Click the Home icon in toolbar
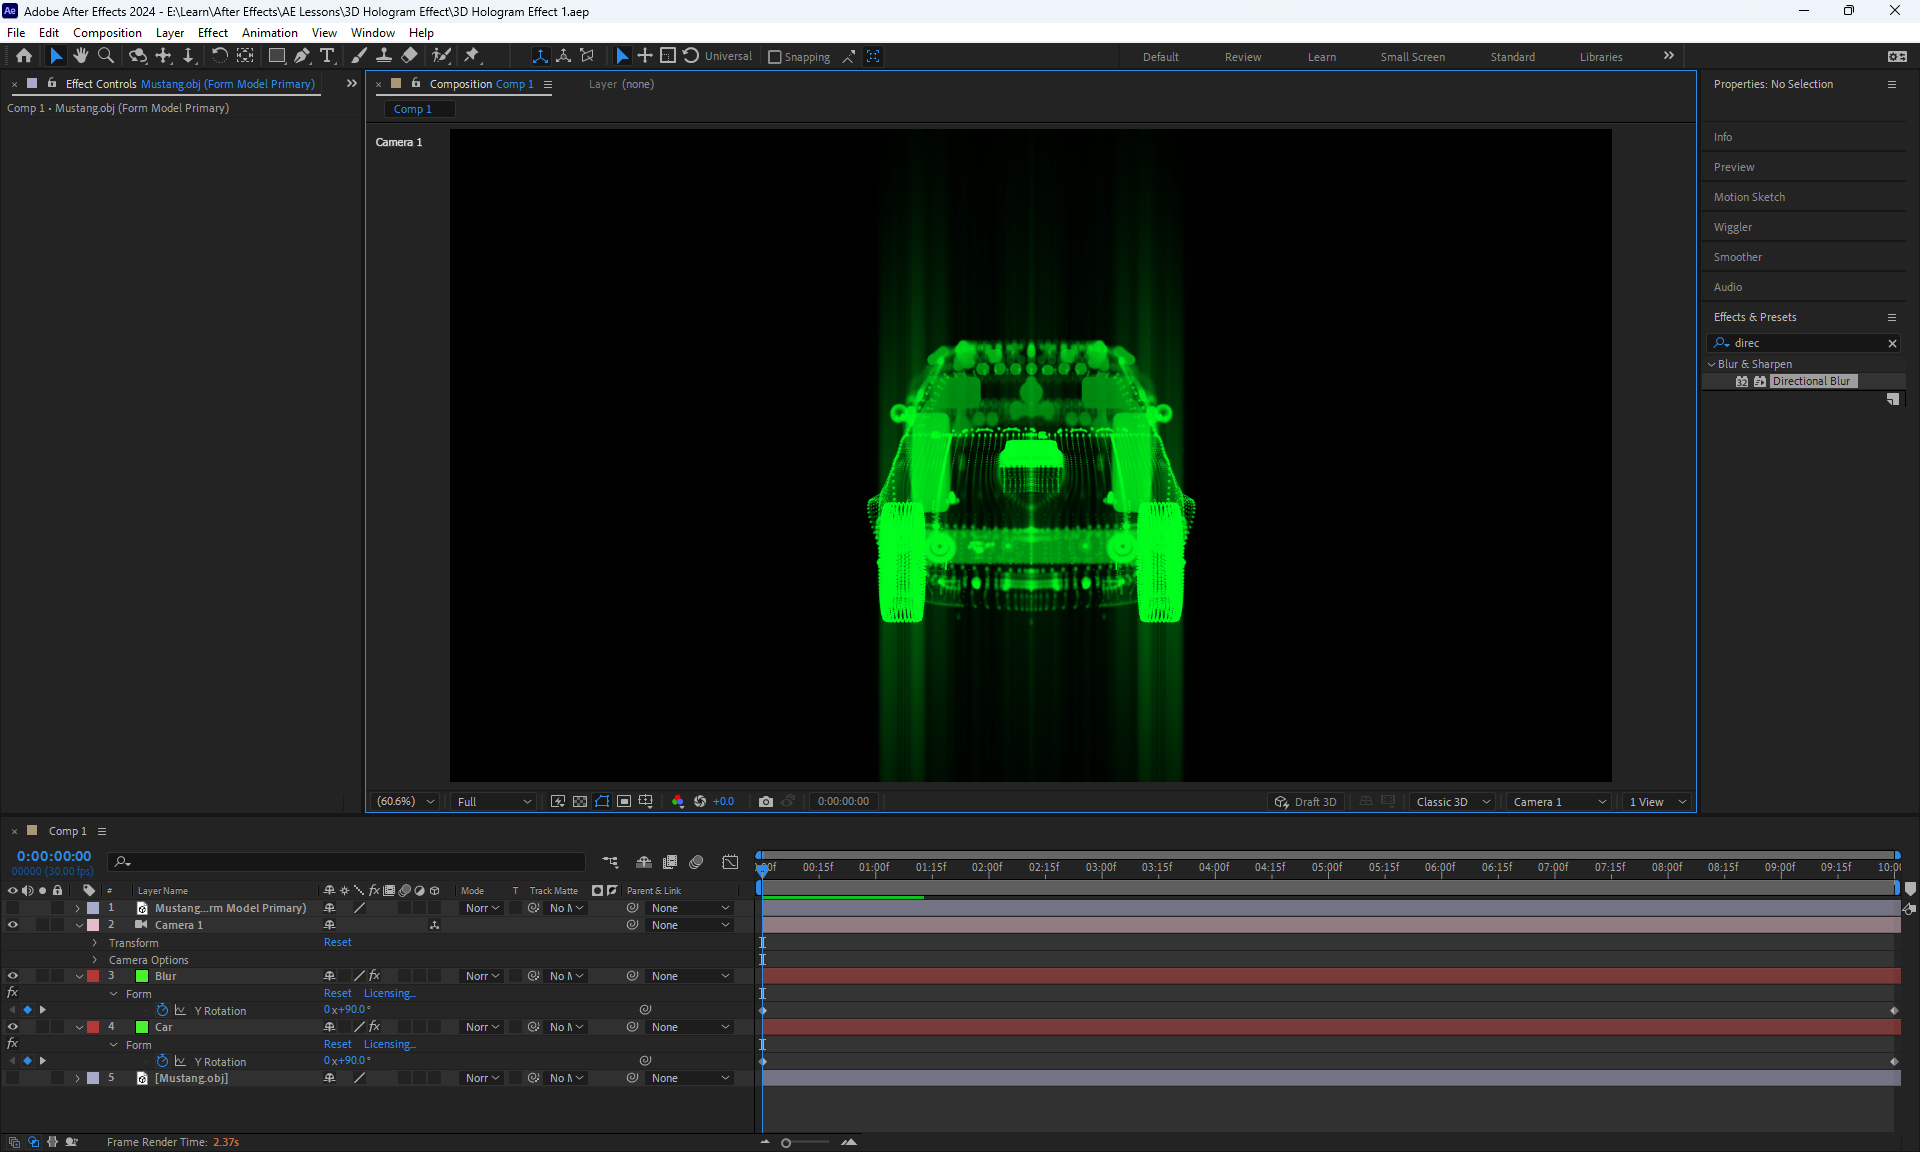This screenshot has width=1920, height=1152. pyautogui.click(x=24, y=56)
